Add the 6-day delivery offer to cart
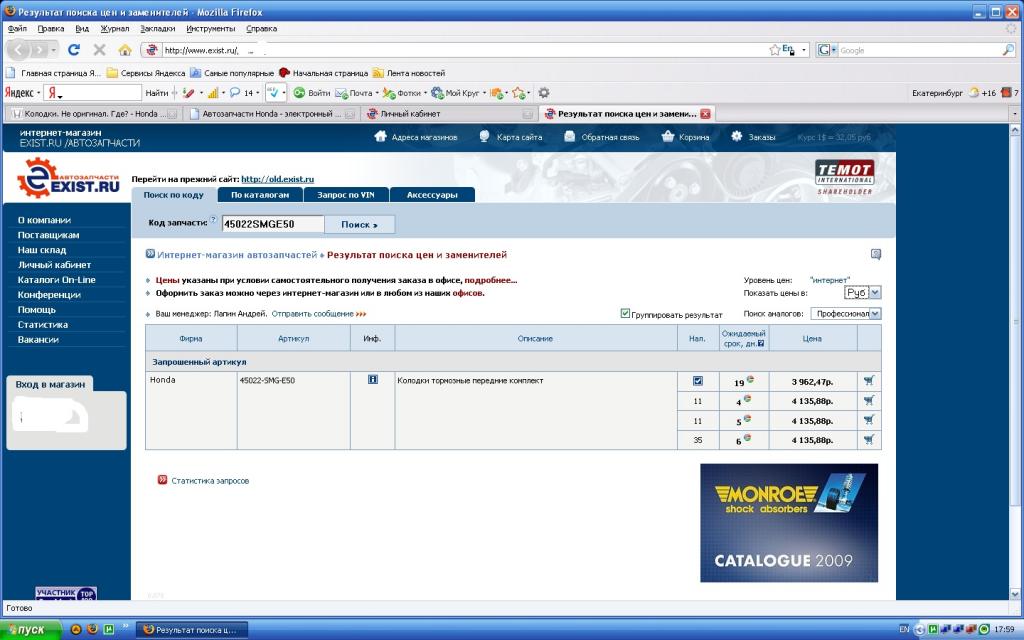Image resolution: width=1024 pixels, height=640 pixels. (869, 440)
